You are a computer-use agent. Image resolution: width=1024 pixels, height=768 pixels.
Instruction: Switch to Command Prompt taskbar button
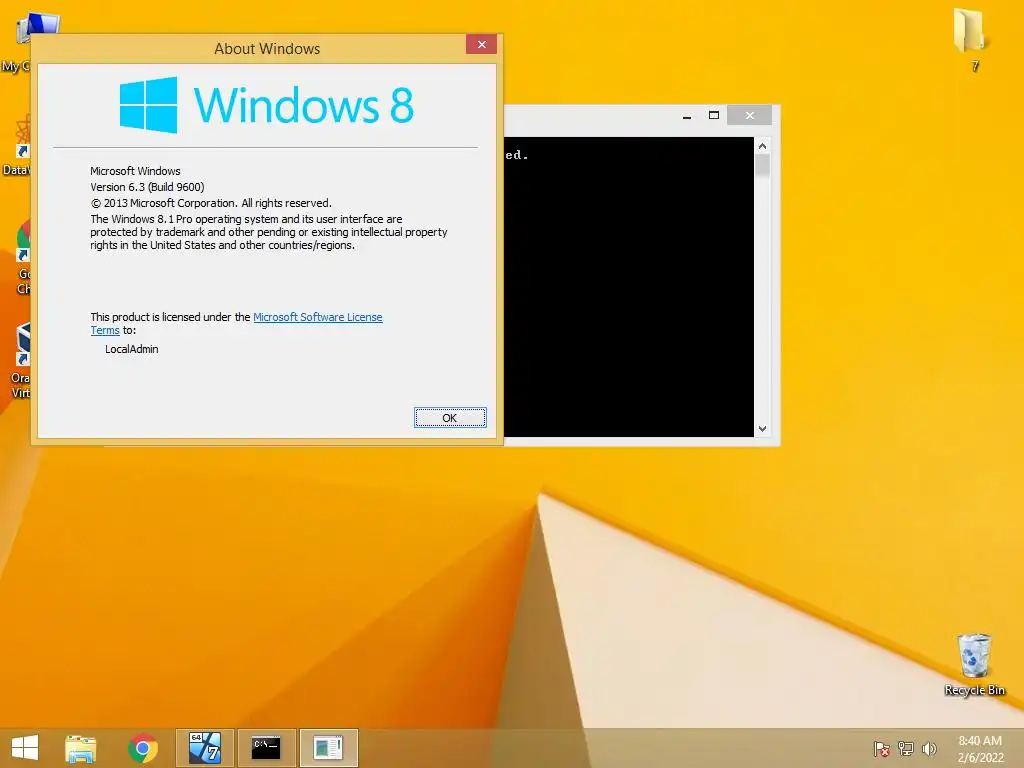point(266,748)
